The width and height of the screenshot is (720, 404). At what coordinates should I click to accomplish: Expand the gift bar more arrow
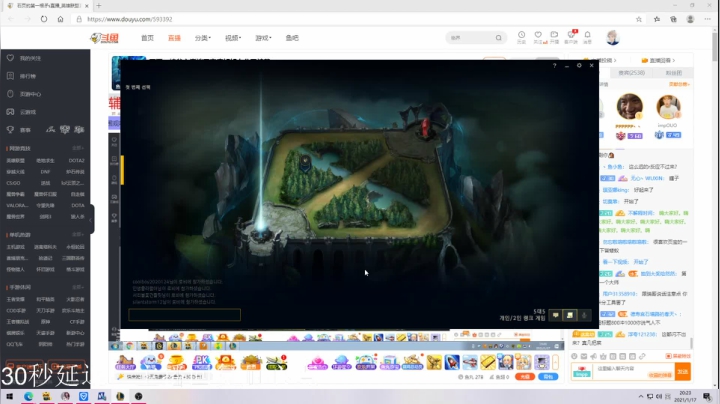point(555,362)
